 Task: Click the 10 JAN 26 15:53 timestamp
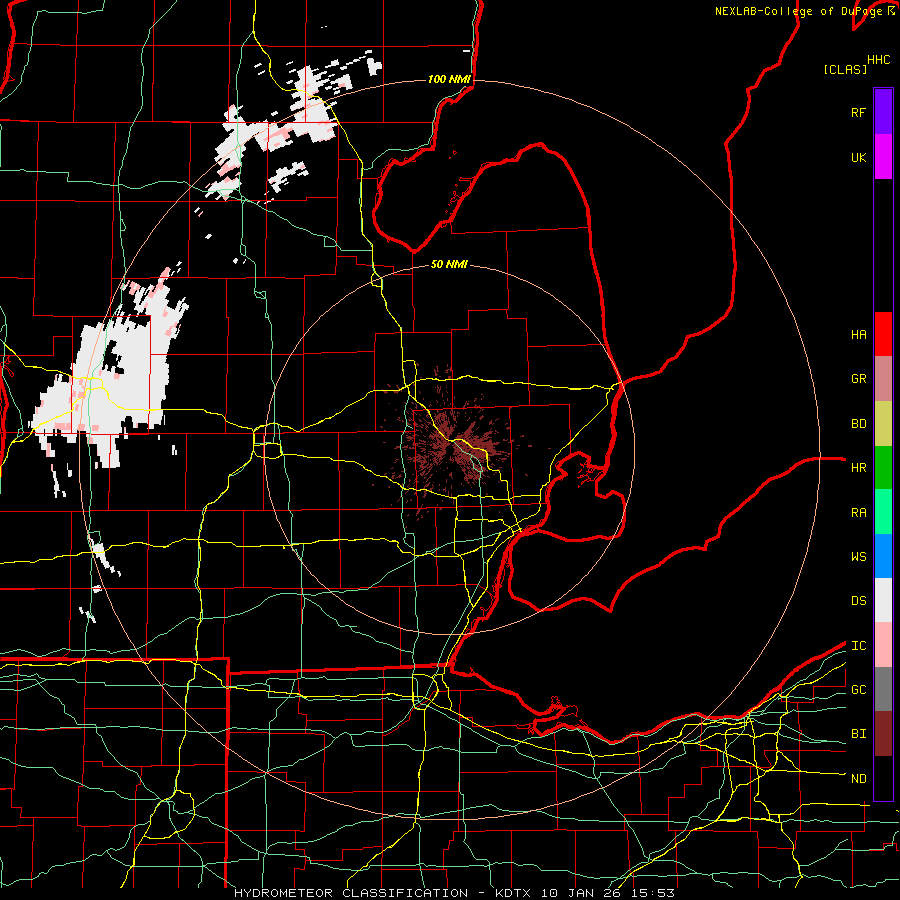(x=608, y=893)
